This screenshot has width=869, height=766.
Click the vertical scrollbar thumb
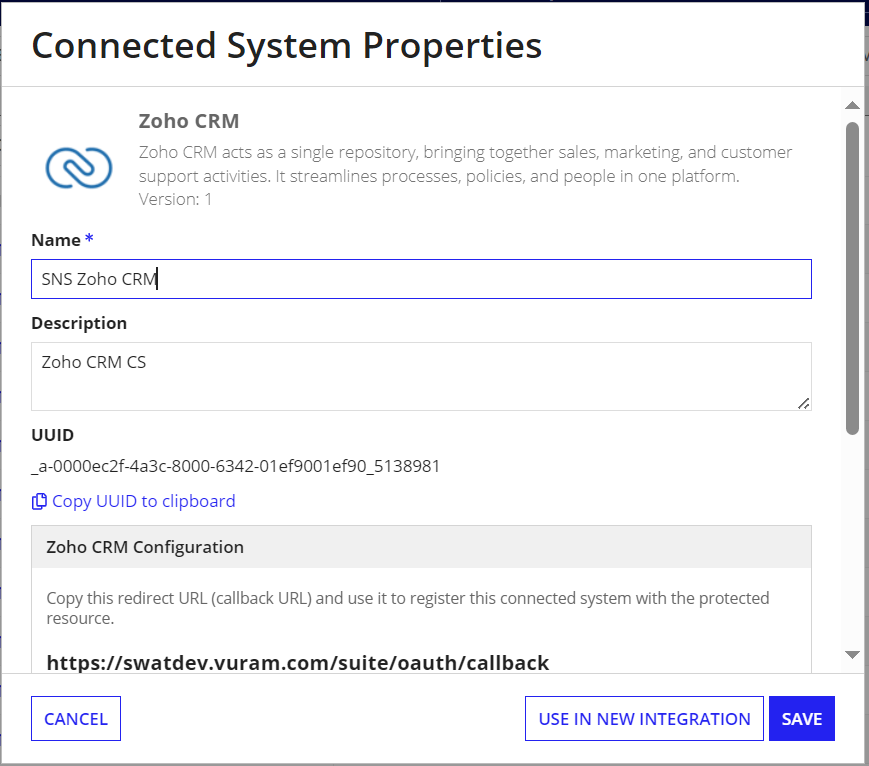pyautogui.click(x=852, y=277)
